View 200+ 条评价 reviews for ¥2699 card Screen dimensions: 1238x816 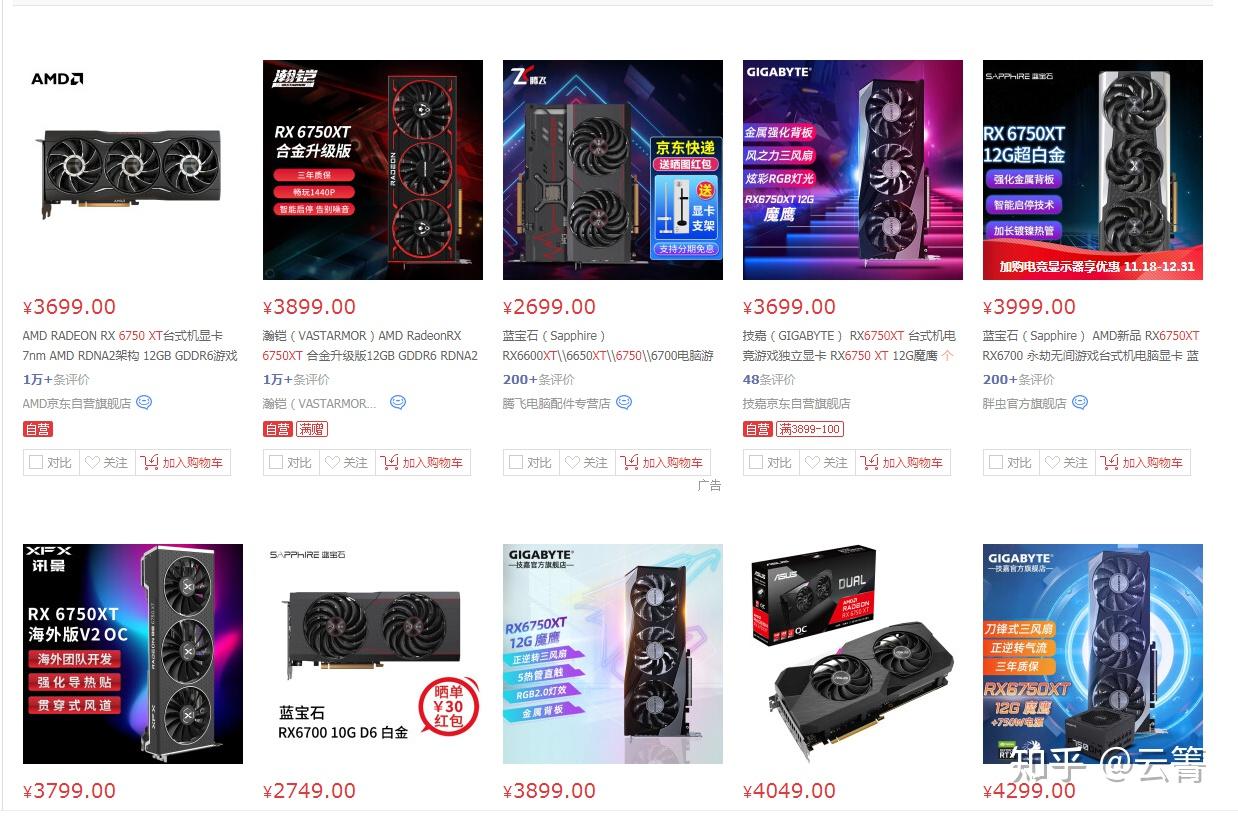tap(539, 380)
